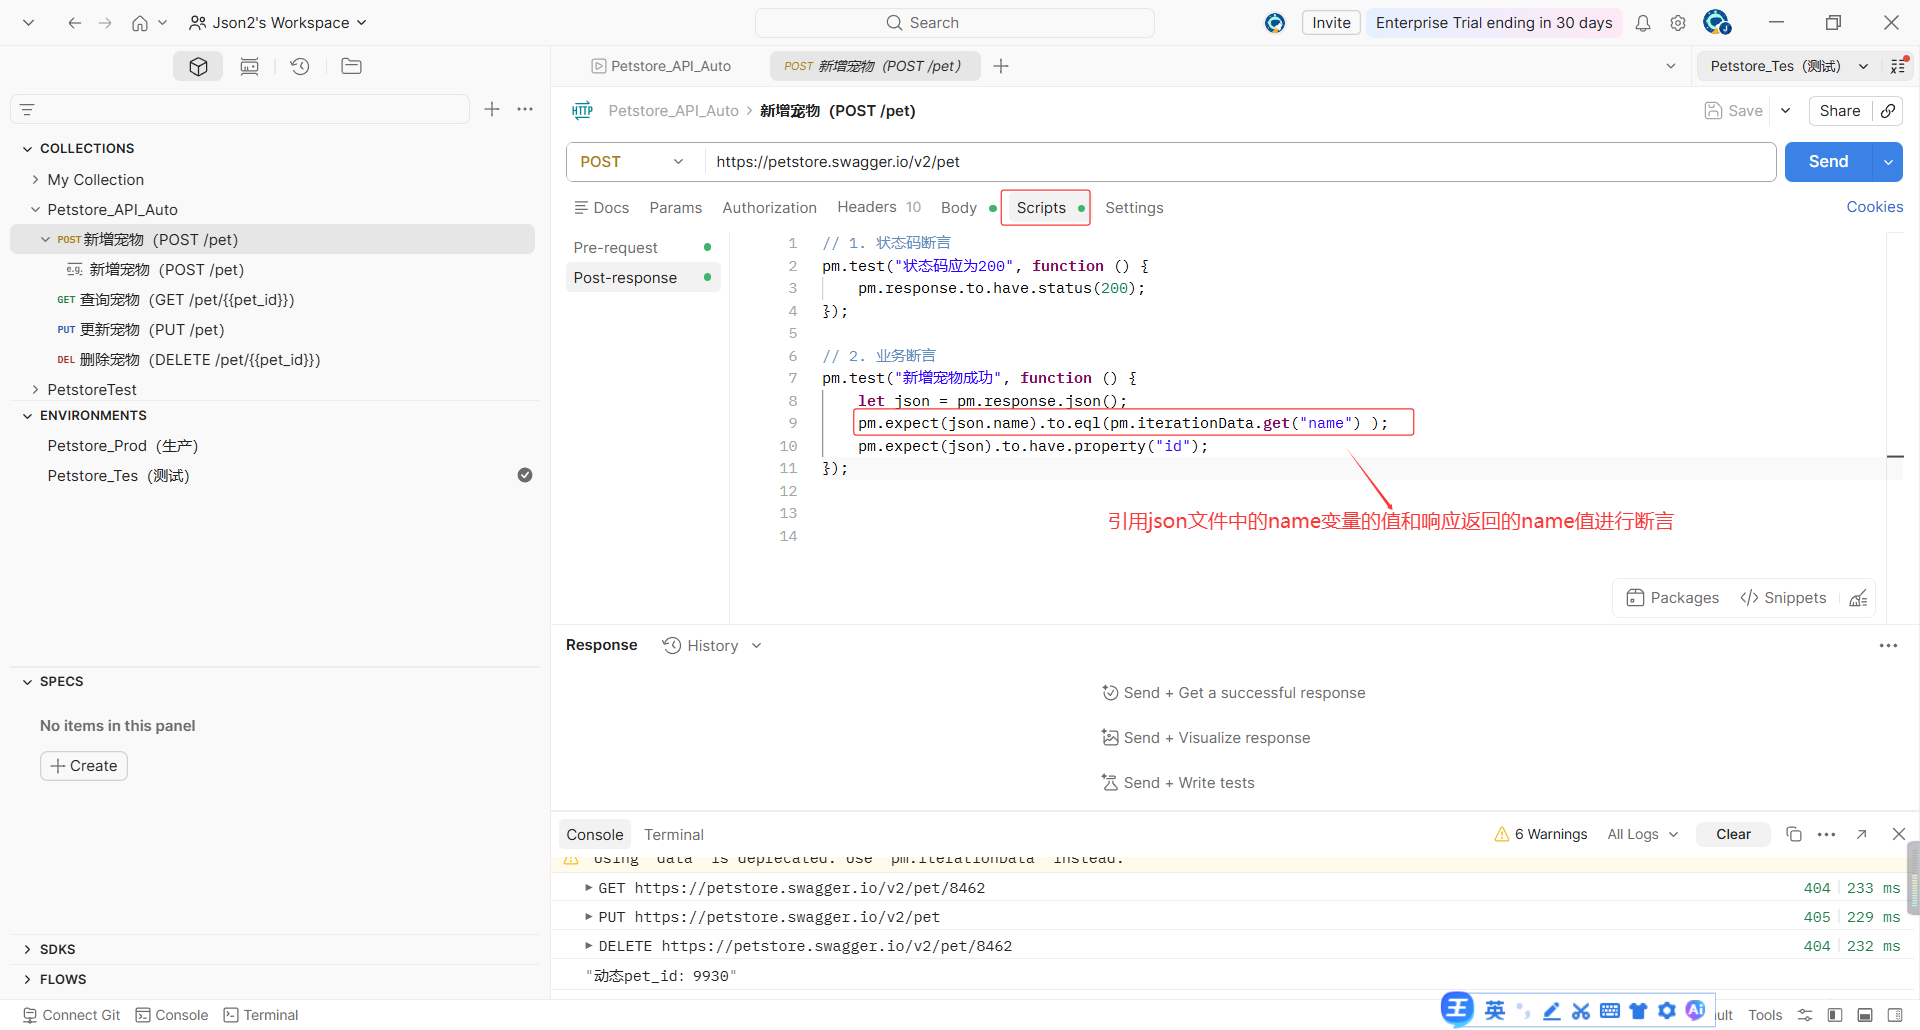Click the Share button
Viewport: 1920px width, 1030px height.
click(x=1840, y=111)
